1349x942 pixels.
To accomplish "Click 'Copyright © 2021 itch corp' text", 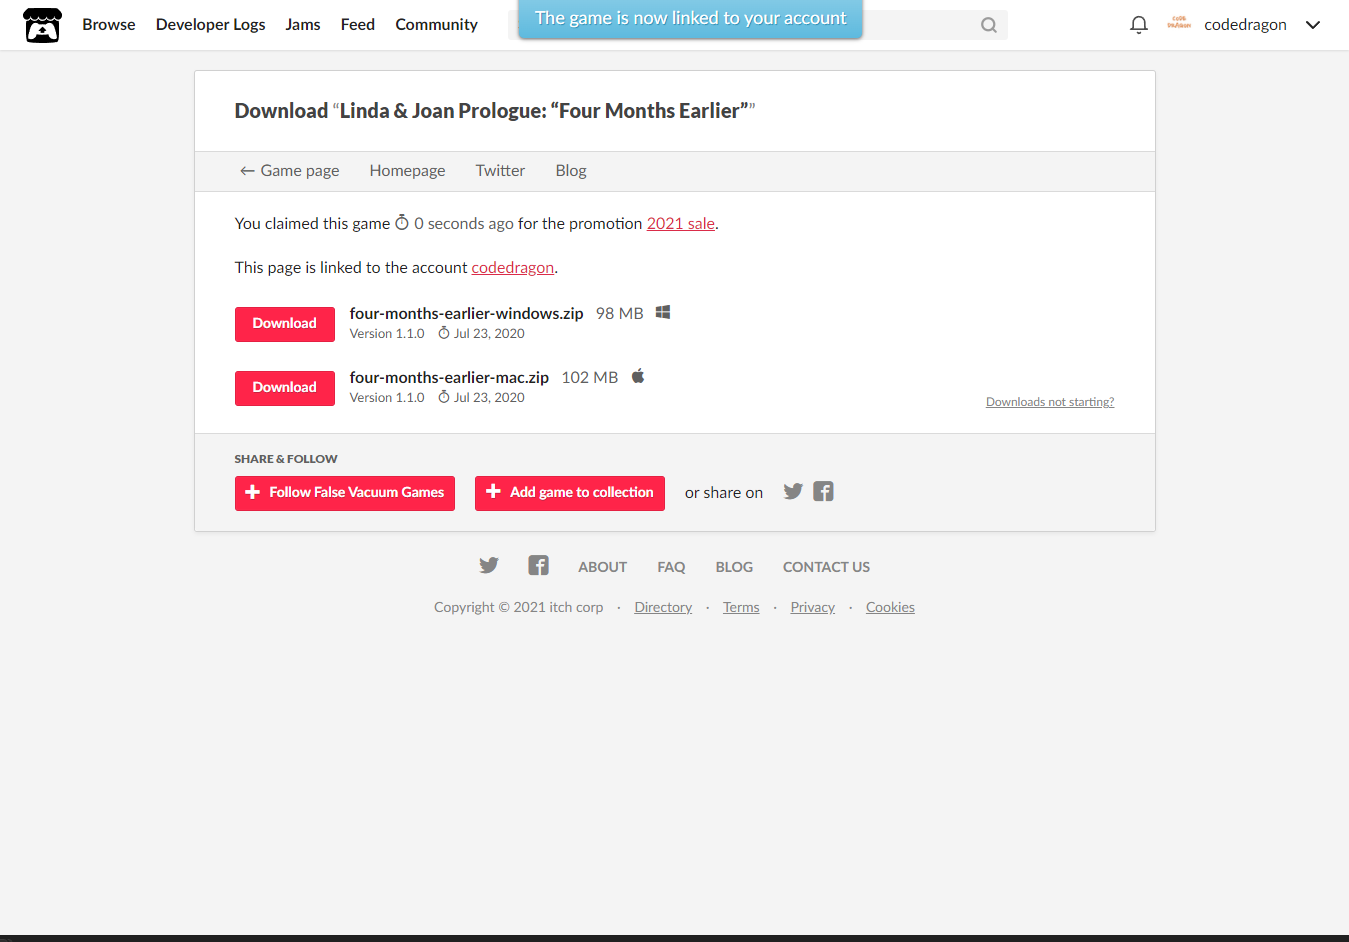I will tap(519, 607).
